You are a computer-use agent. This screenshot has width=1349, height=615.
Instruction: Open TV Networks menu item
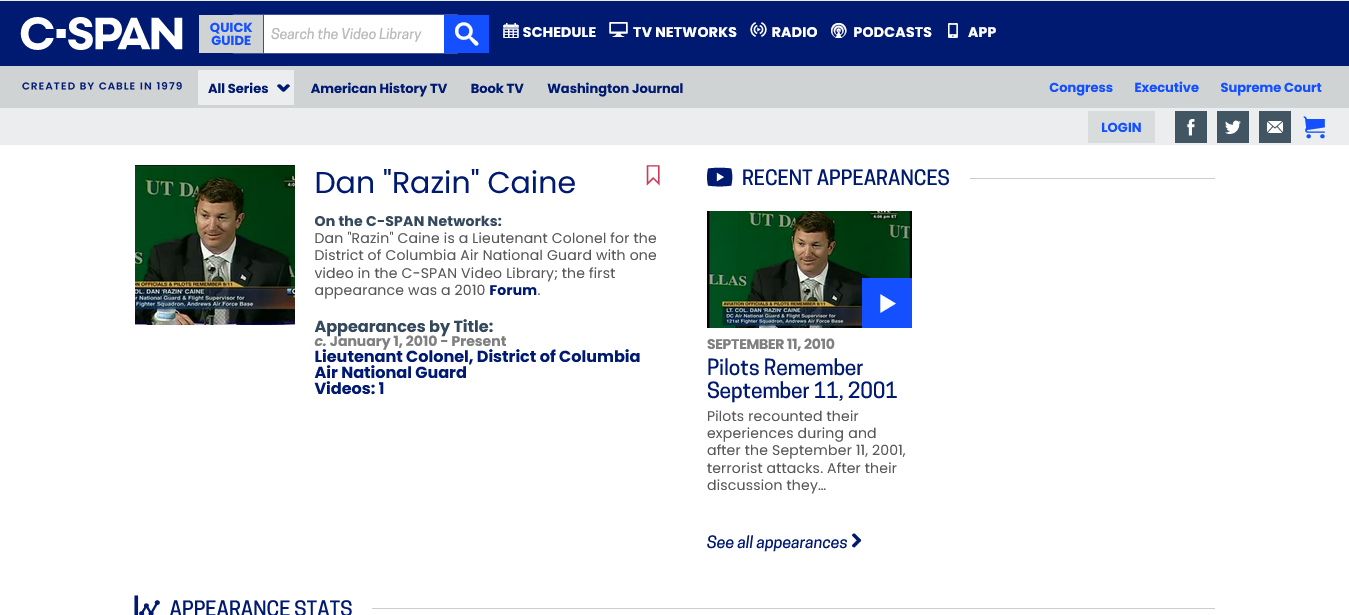pyautogui.click(x=673, y=32)
